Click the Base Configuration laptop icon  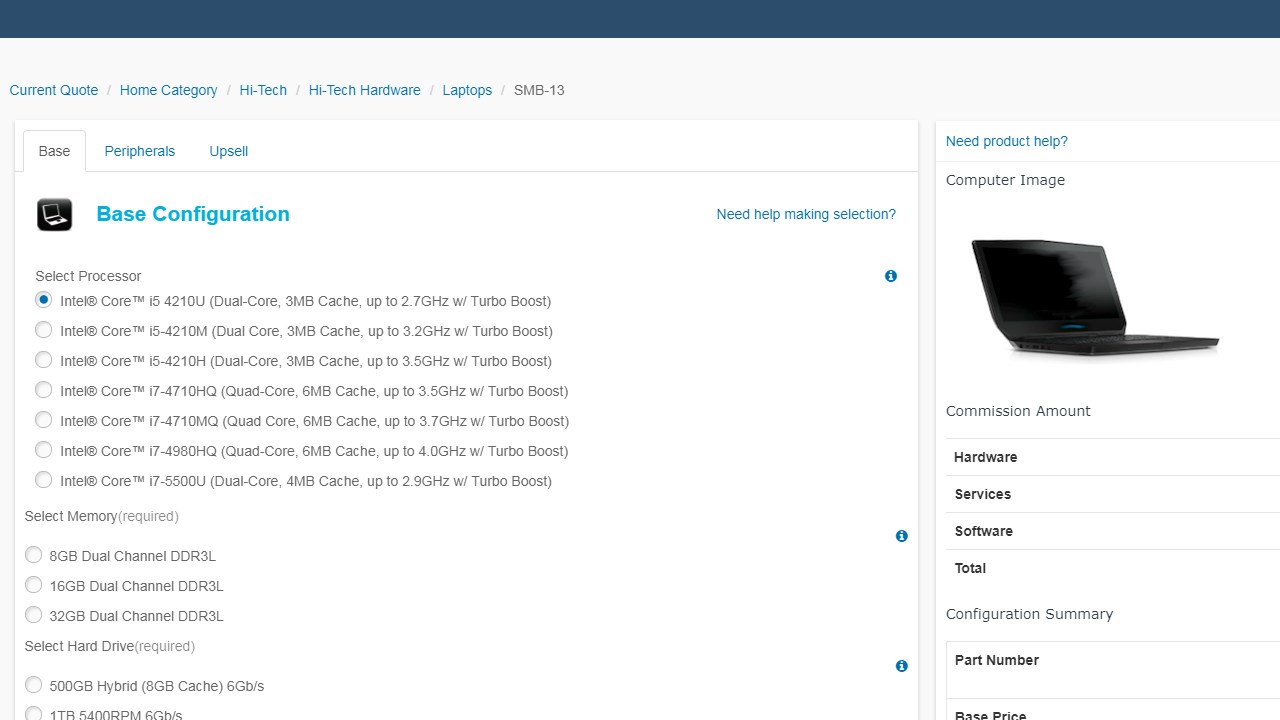55,214
